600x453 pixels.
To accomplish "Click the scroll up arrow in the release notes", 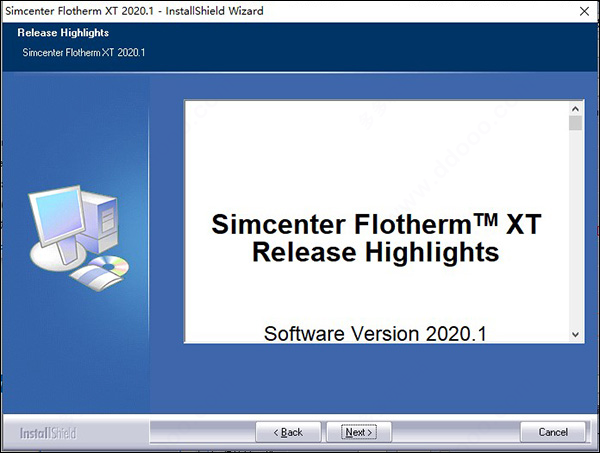I will coord(575,109).
